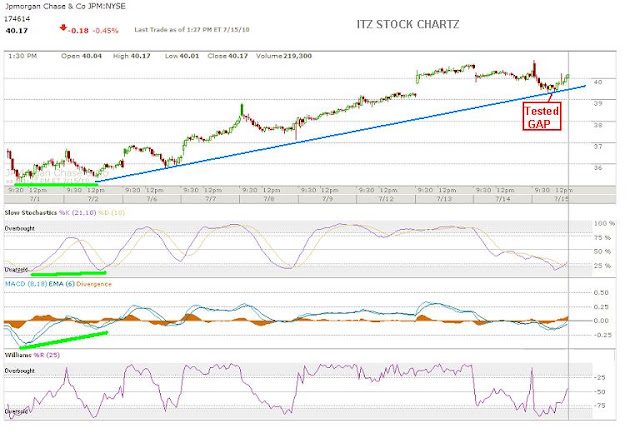Select the 7/9 date on timeline
Image resolution: width=640 pixels, height=433 pixels.
(328, 199)
